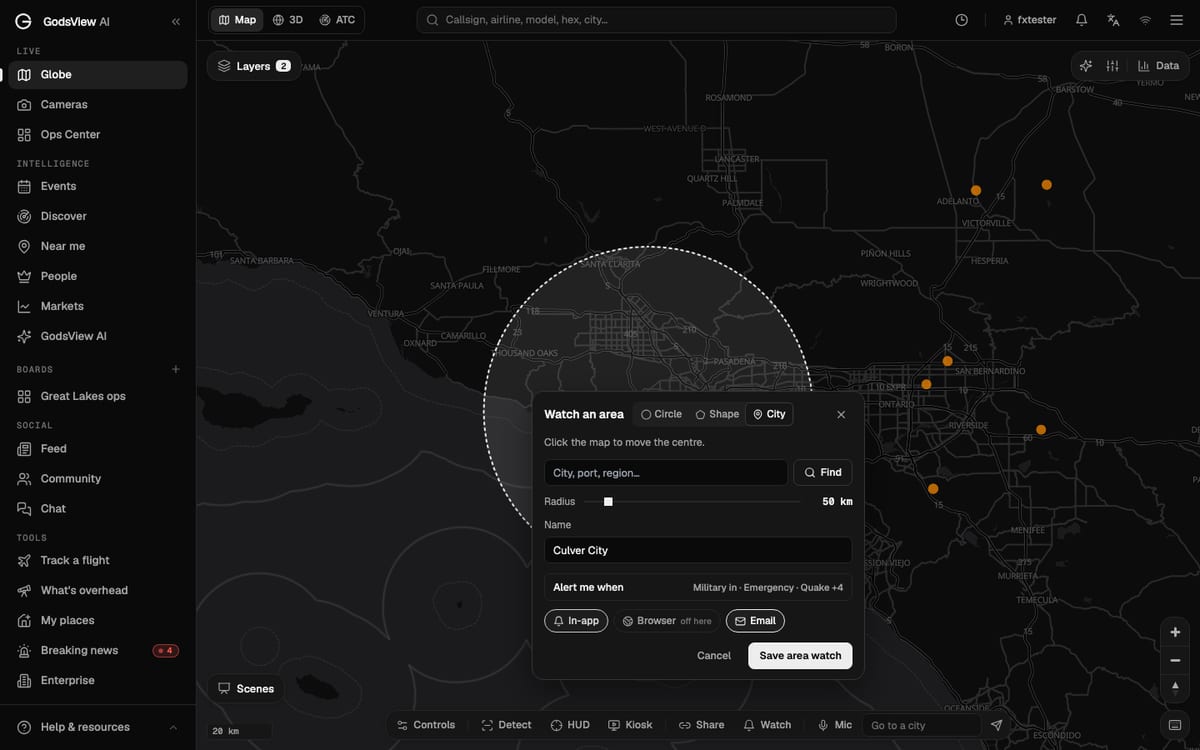Select the City area type

tap(769, 414)
